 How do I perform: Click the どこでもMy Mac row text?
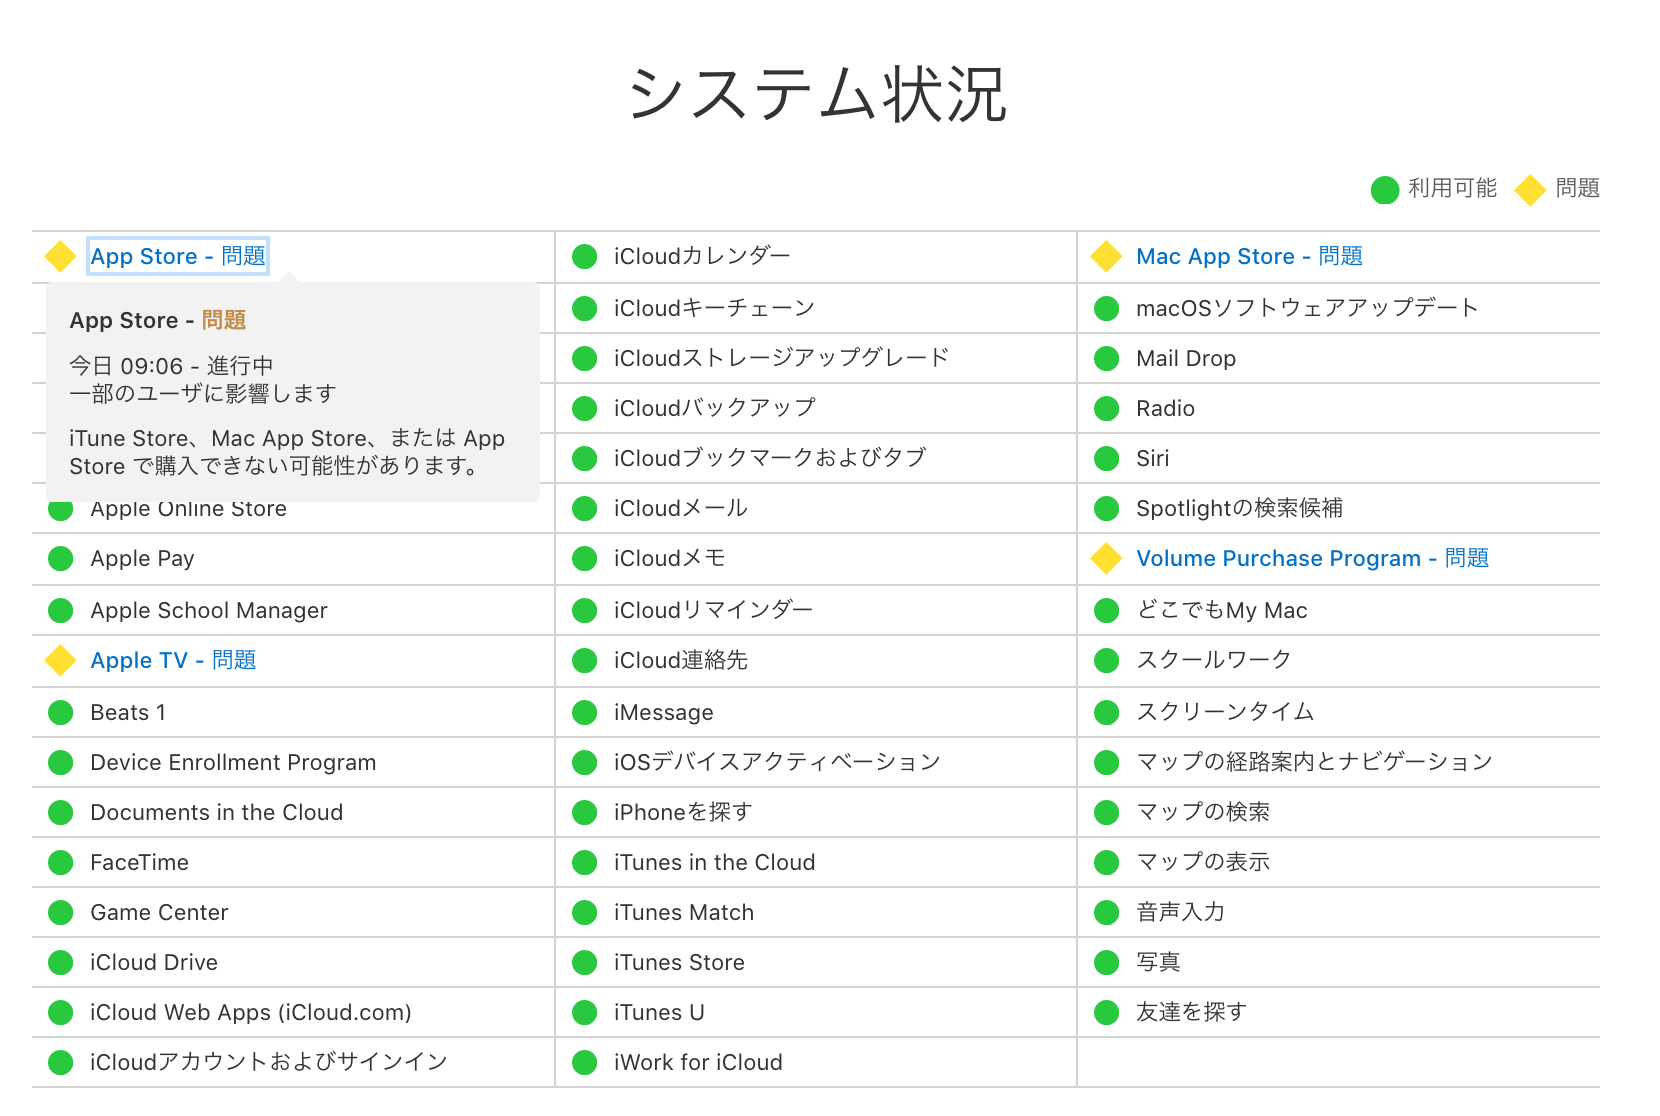(x=1222, y=611)
